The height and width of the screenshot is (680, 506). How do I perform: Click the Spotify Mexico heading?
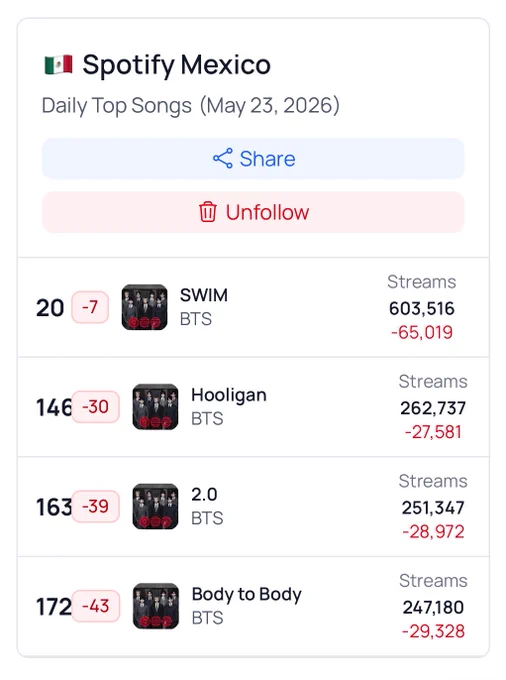coord(176,65)
